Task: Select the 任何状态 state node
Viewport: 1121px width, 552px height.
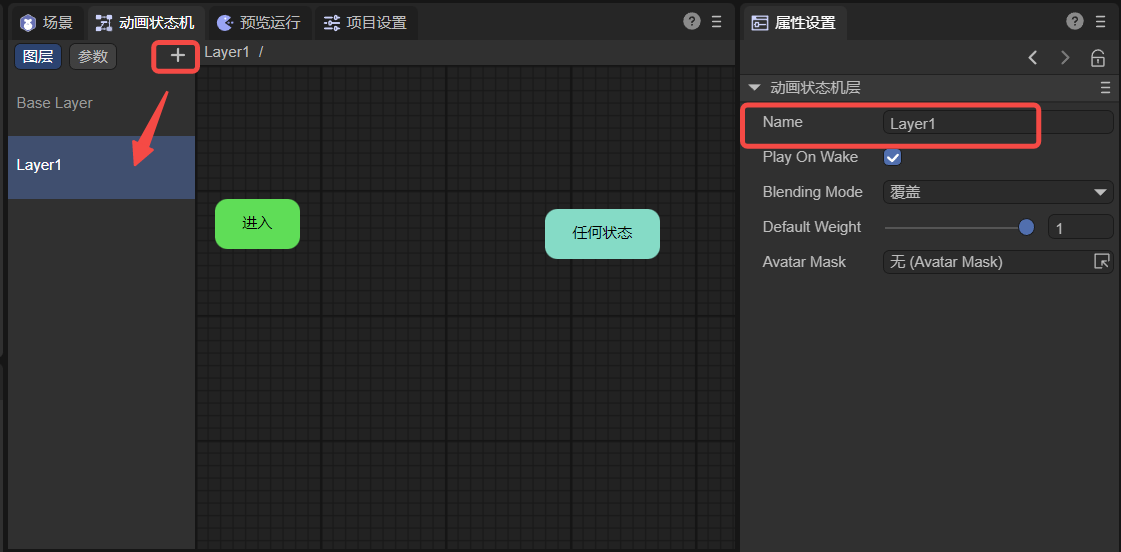Action: 602,234
